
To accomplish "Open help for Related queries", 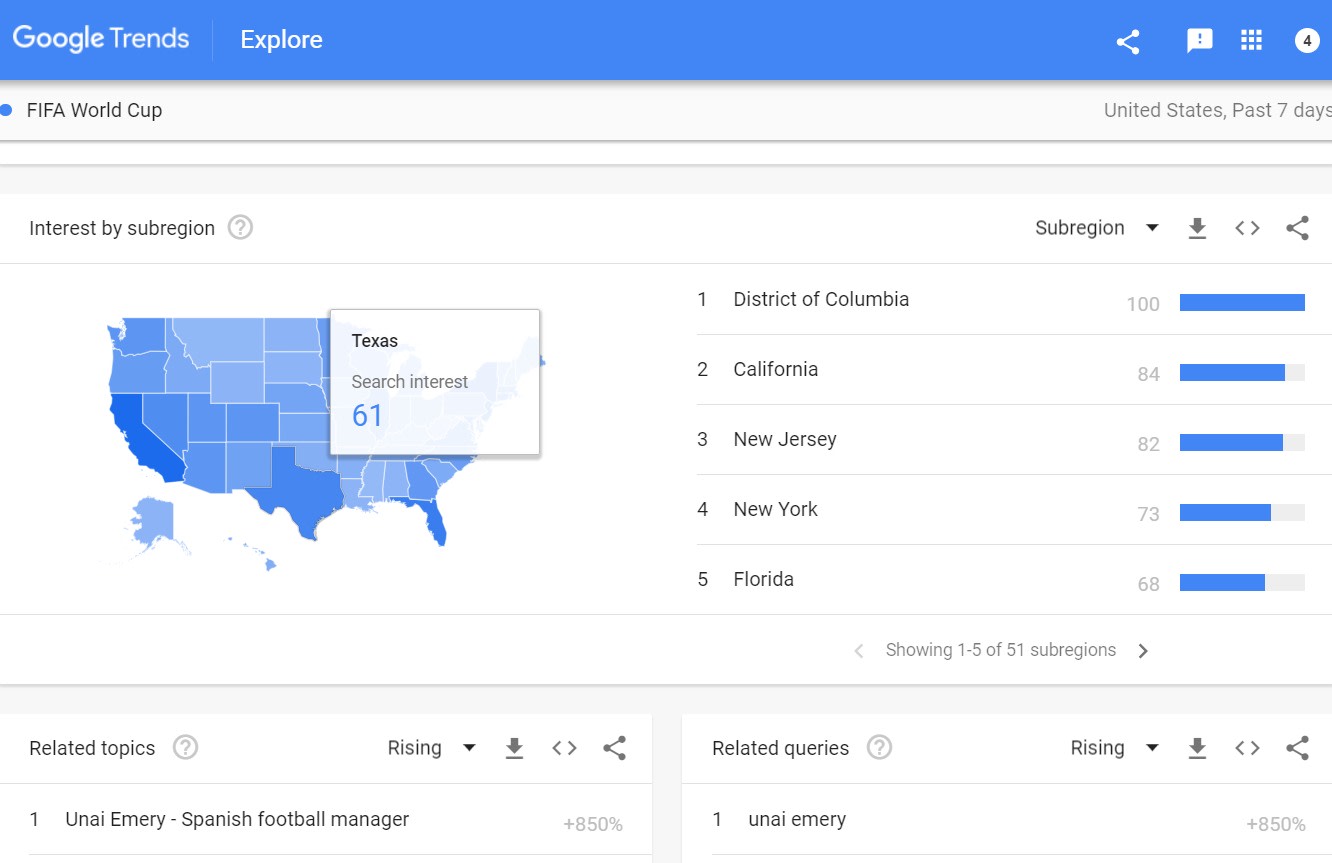I will point(879,748).
